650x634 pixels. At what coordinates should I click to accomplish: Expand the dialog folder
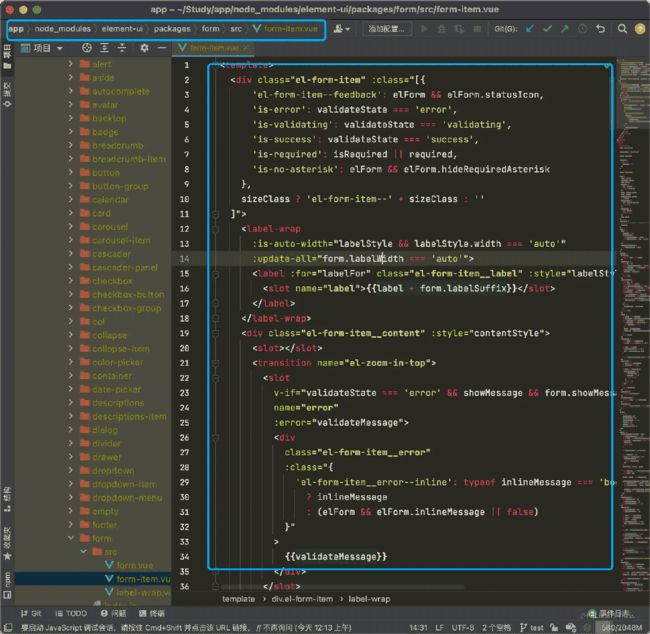click(x=70, y=429)
